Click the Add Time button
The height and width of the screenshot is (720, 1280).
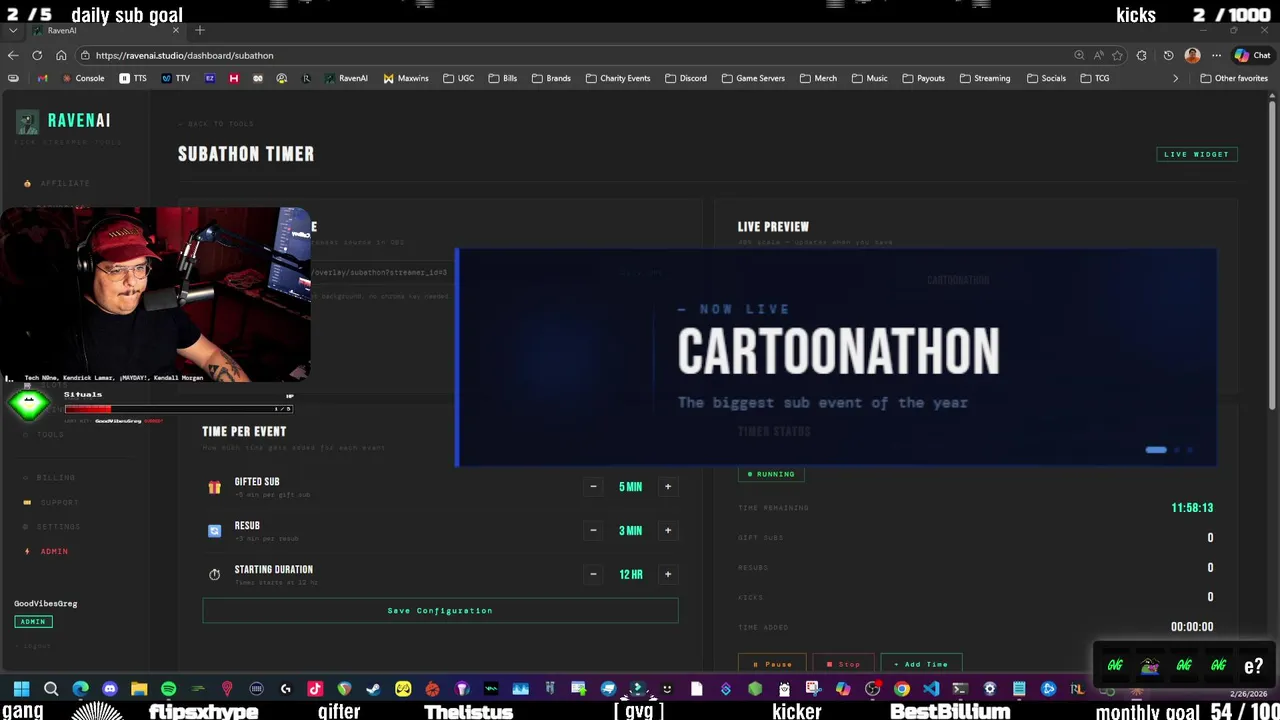(921, 663)
